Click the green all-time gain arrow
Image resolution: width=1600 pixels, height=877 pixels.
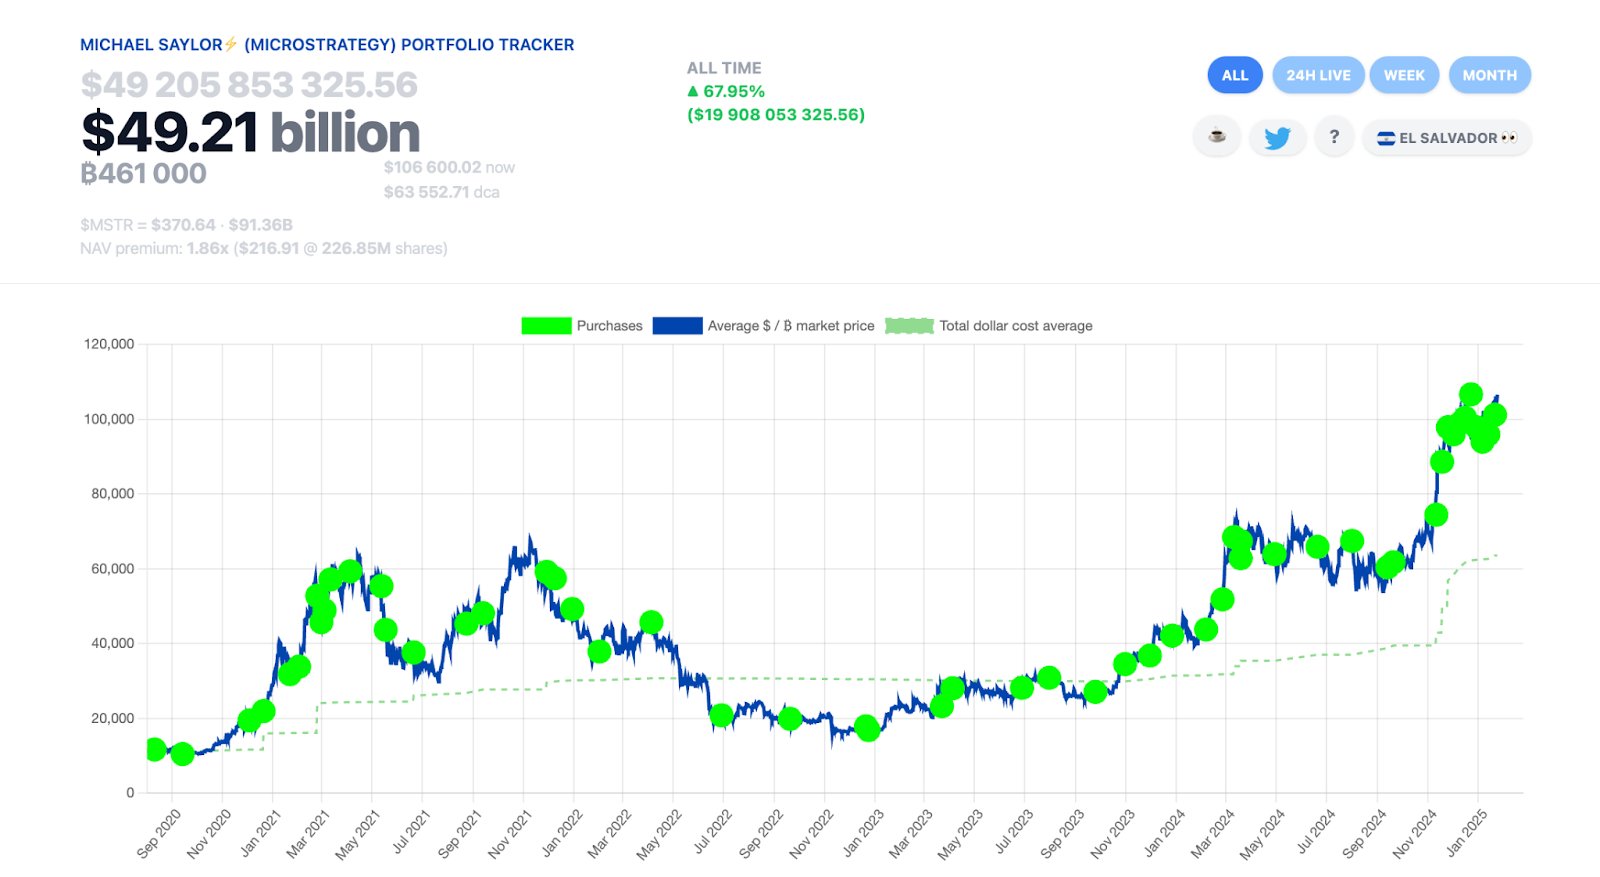tap(693, 92)
